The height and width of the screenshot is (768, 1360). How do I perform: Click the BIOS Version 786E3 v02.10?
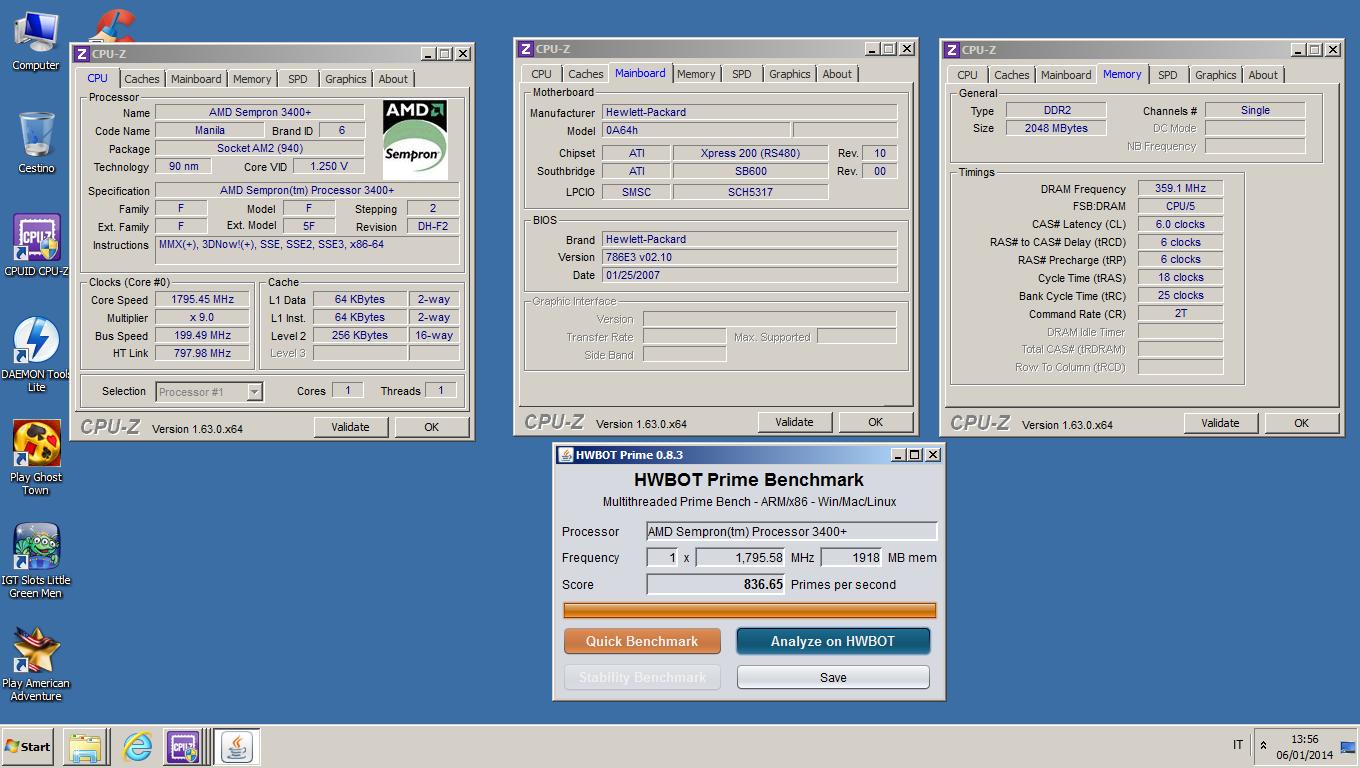pyautogui.click(x=750, y=257)
